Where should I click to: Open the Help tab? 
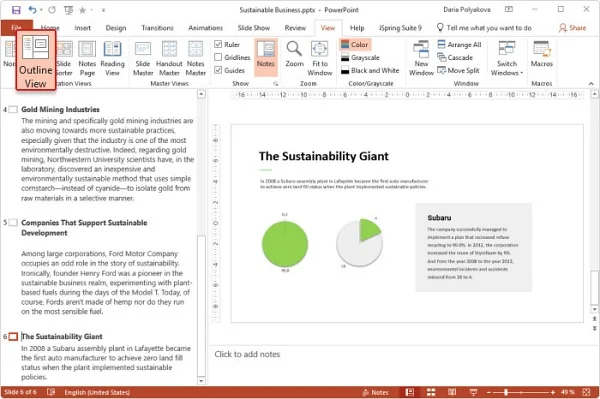point(357,28)
